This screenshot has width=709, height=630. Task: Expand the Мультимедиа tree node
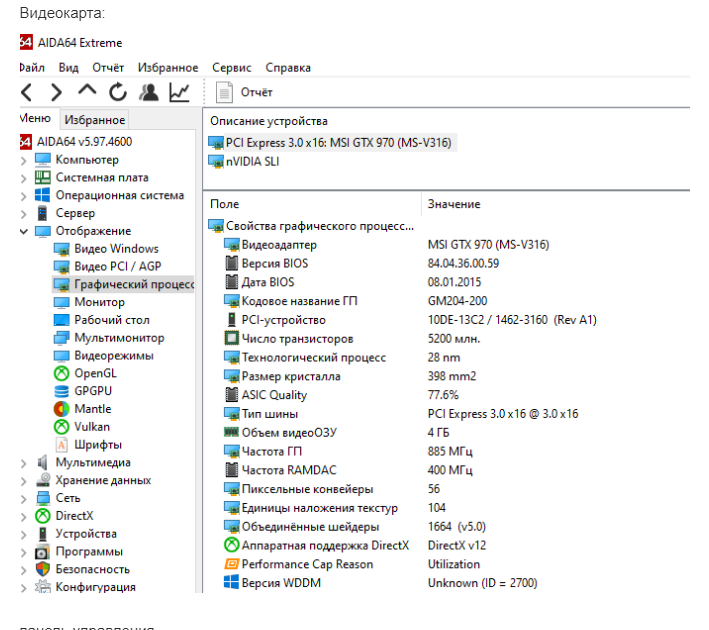tap(24, 463)
